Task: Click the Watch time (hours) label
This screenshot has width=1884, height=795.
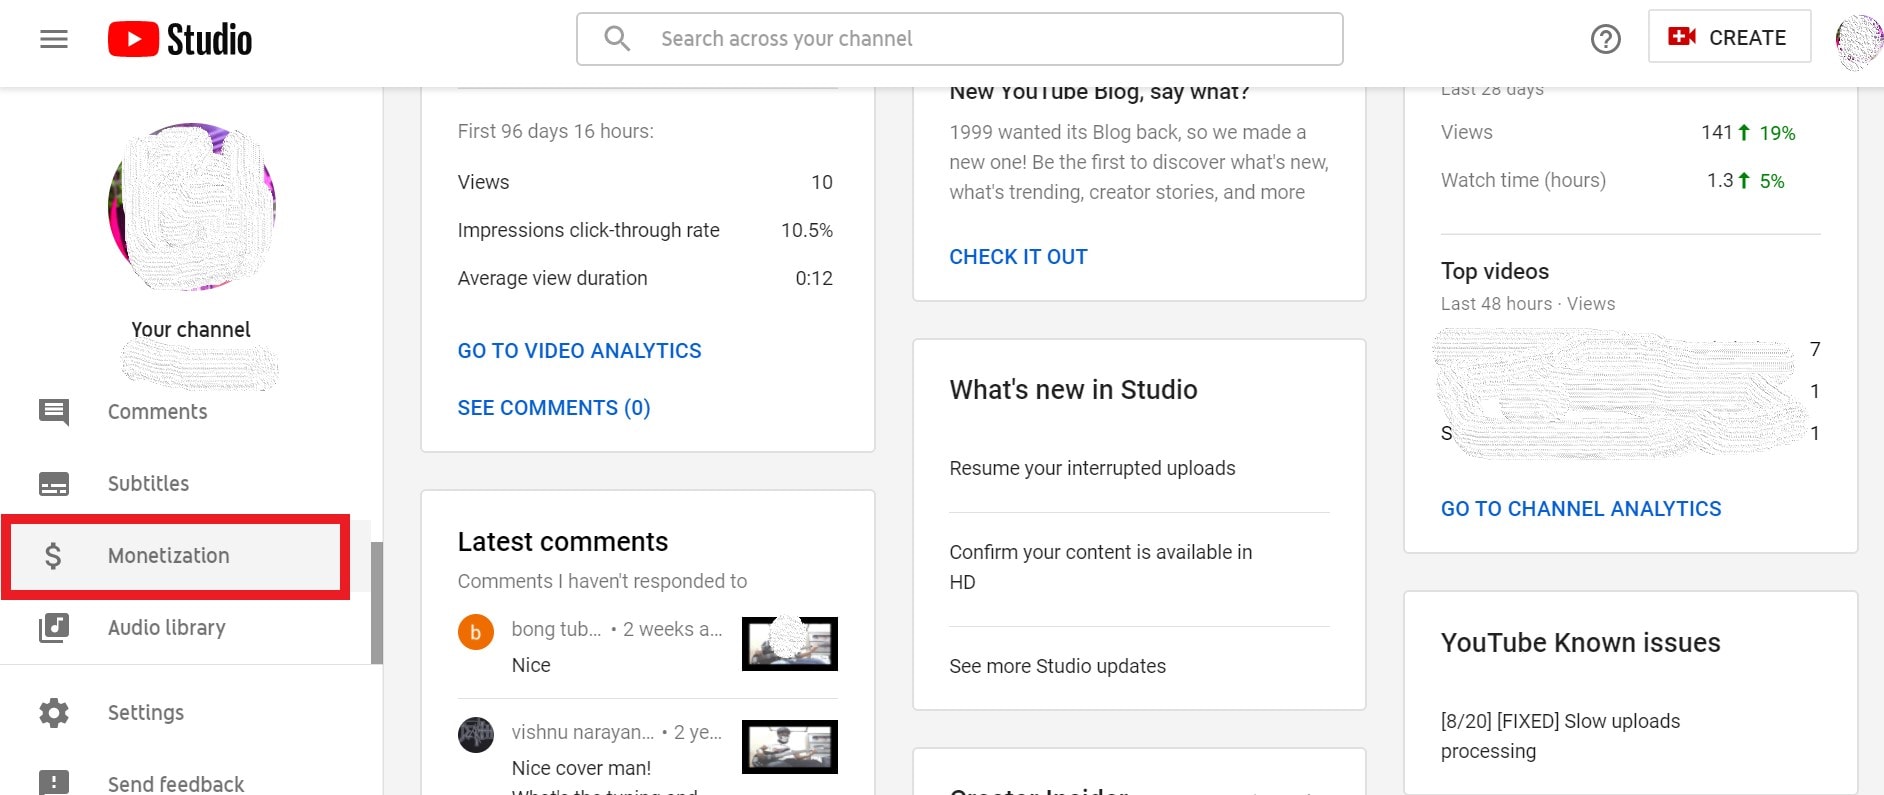Action: pos(1523,181)
